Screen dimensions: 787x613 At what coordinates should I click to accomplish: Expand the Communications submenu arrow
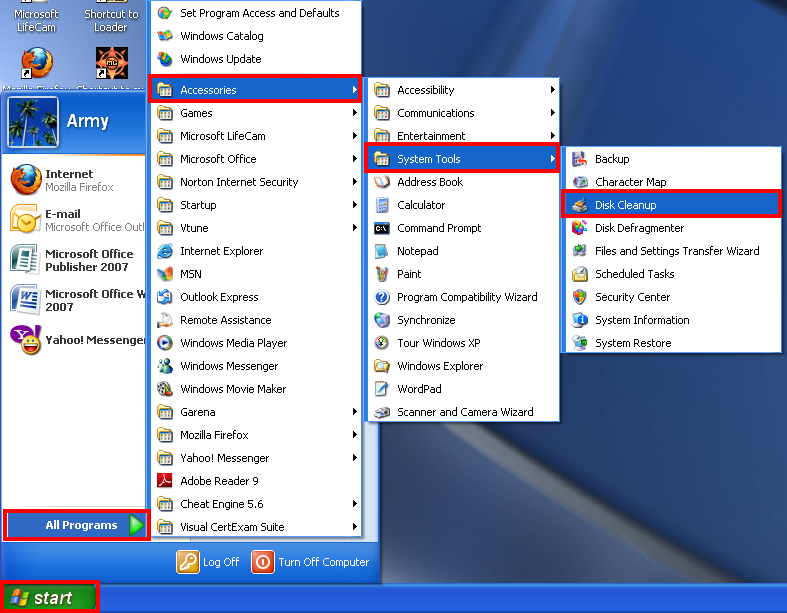[x=552, y=113]
